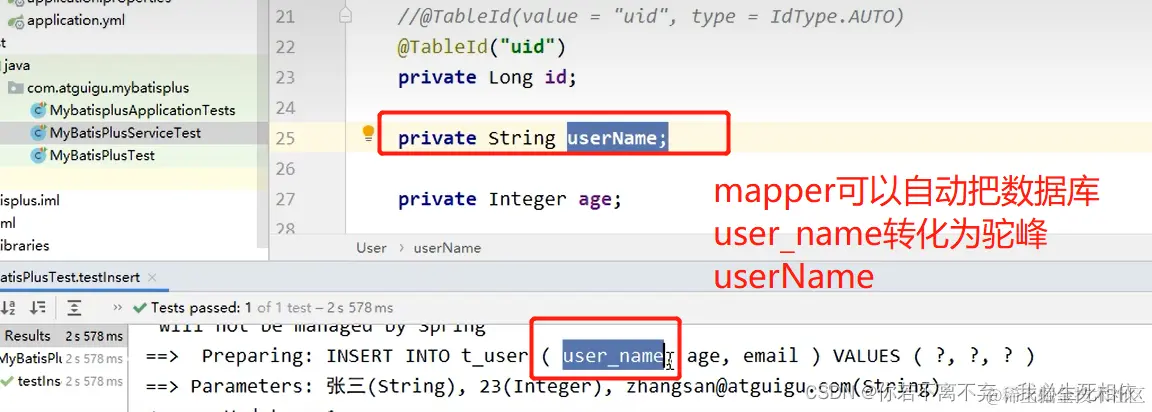Screen dimensions: 1152x412
Task: Click line number 25 in the gutter
Action: pos(285,138)
